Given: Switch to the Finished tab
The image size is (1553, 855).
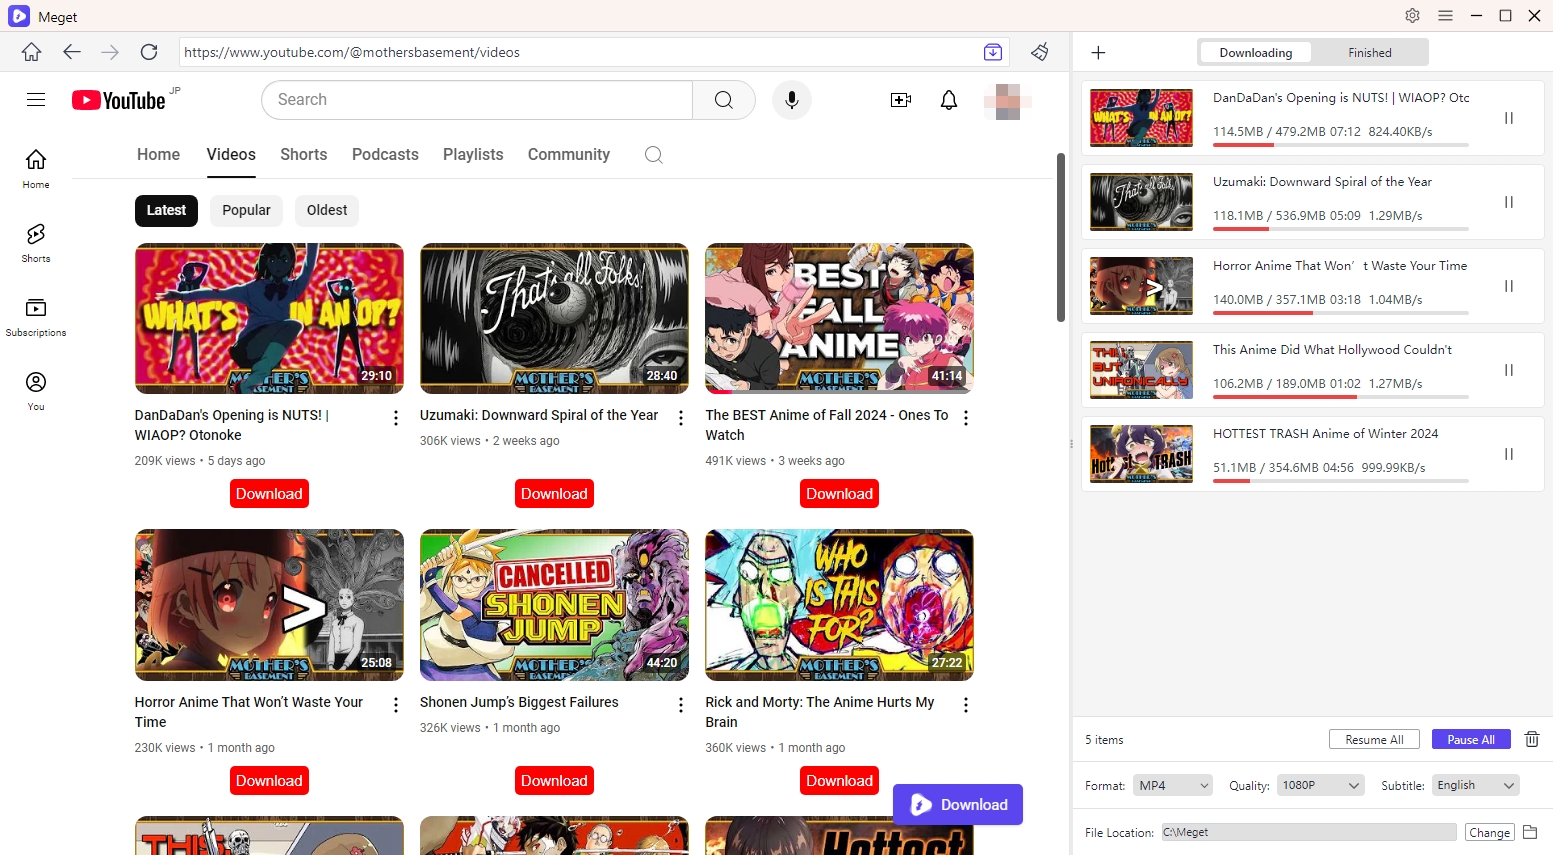Looking at the screenshot, I should [x=1370, y=53].
